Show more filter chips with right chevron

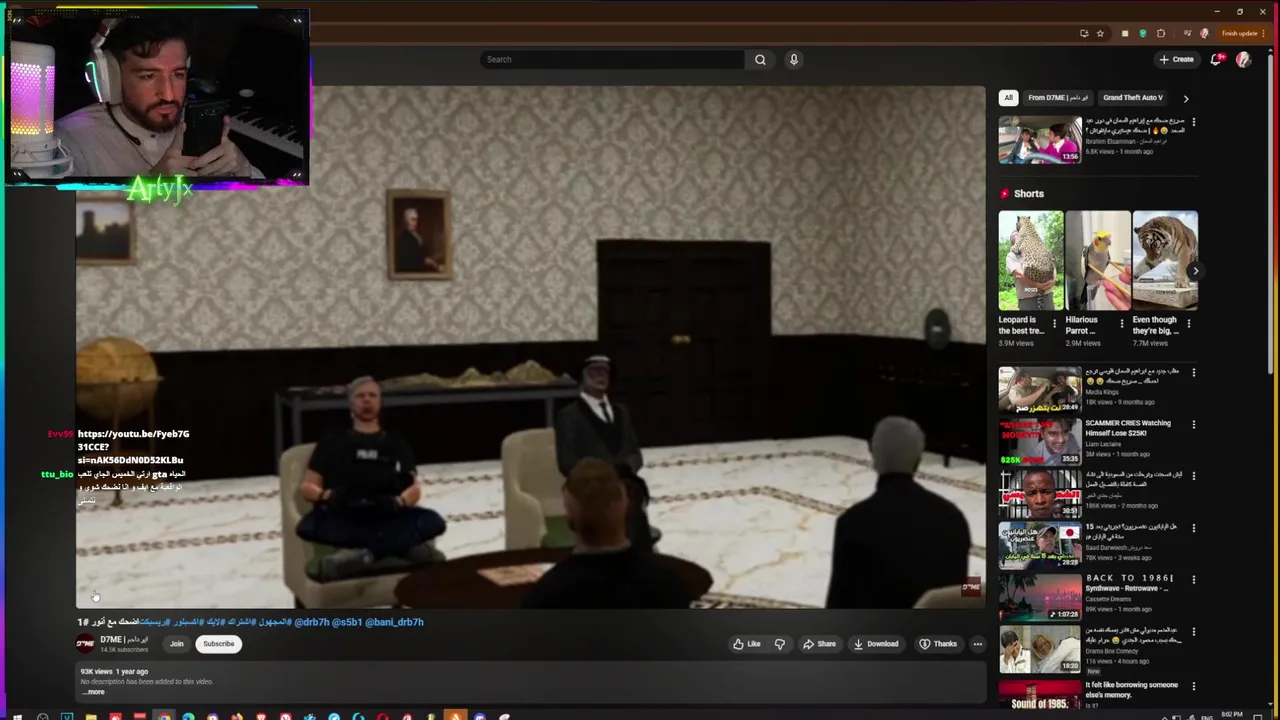coord(1185,98)
